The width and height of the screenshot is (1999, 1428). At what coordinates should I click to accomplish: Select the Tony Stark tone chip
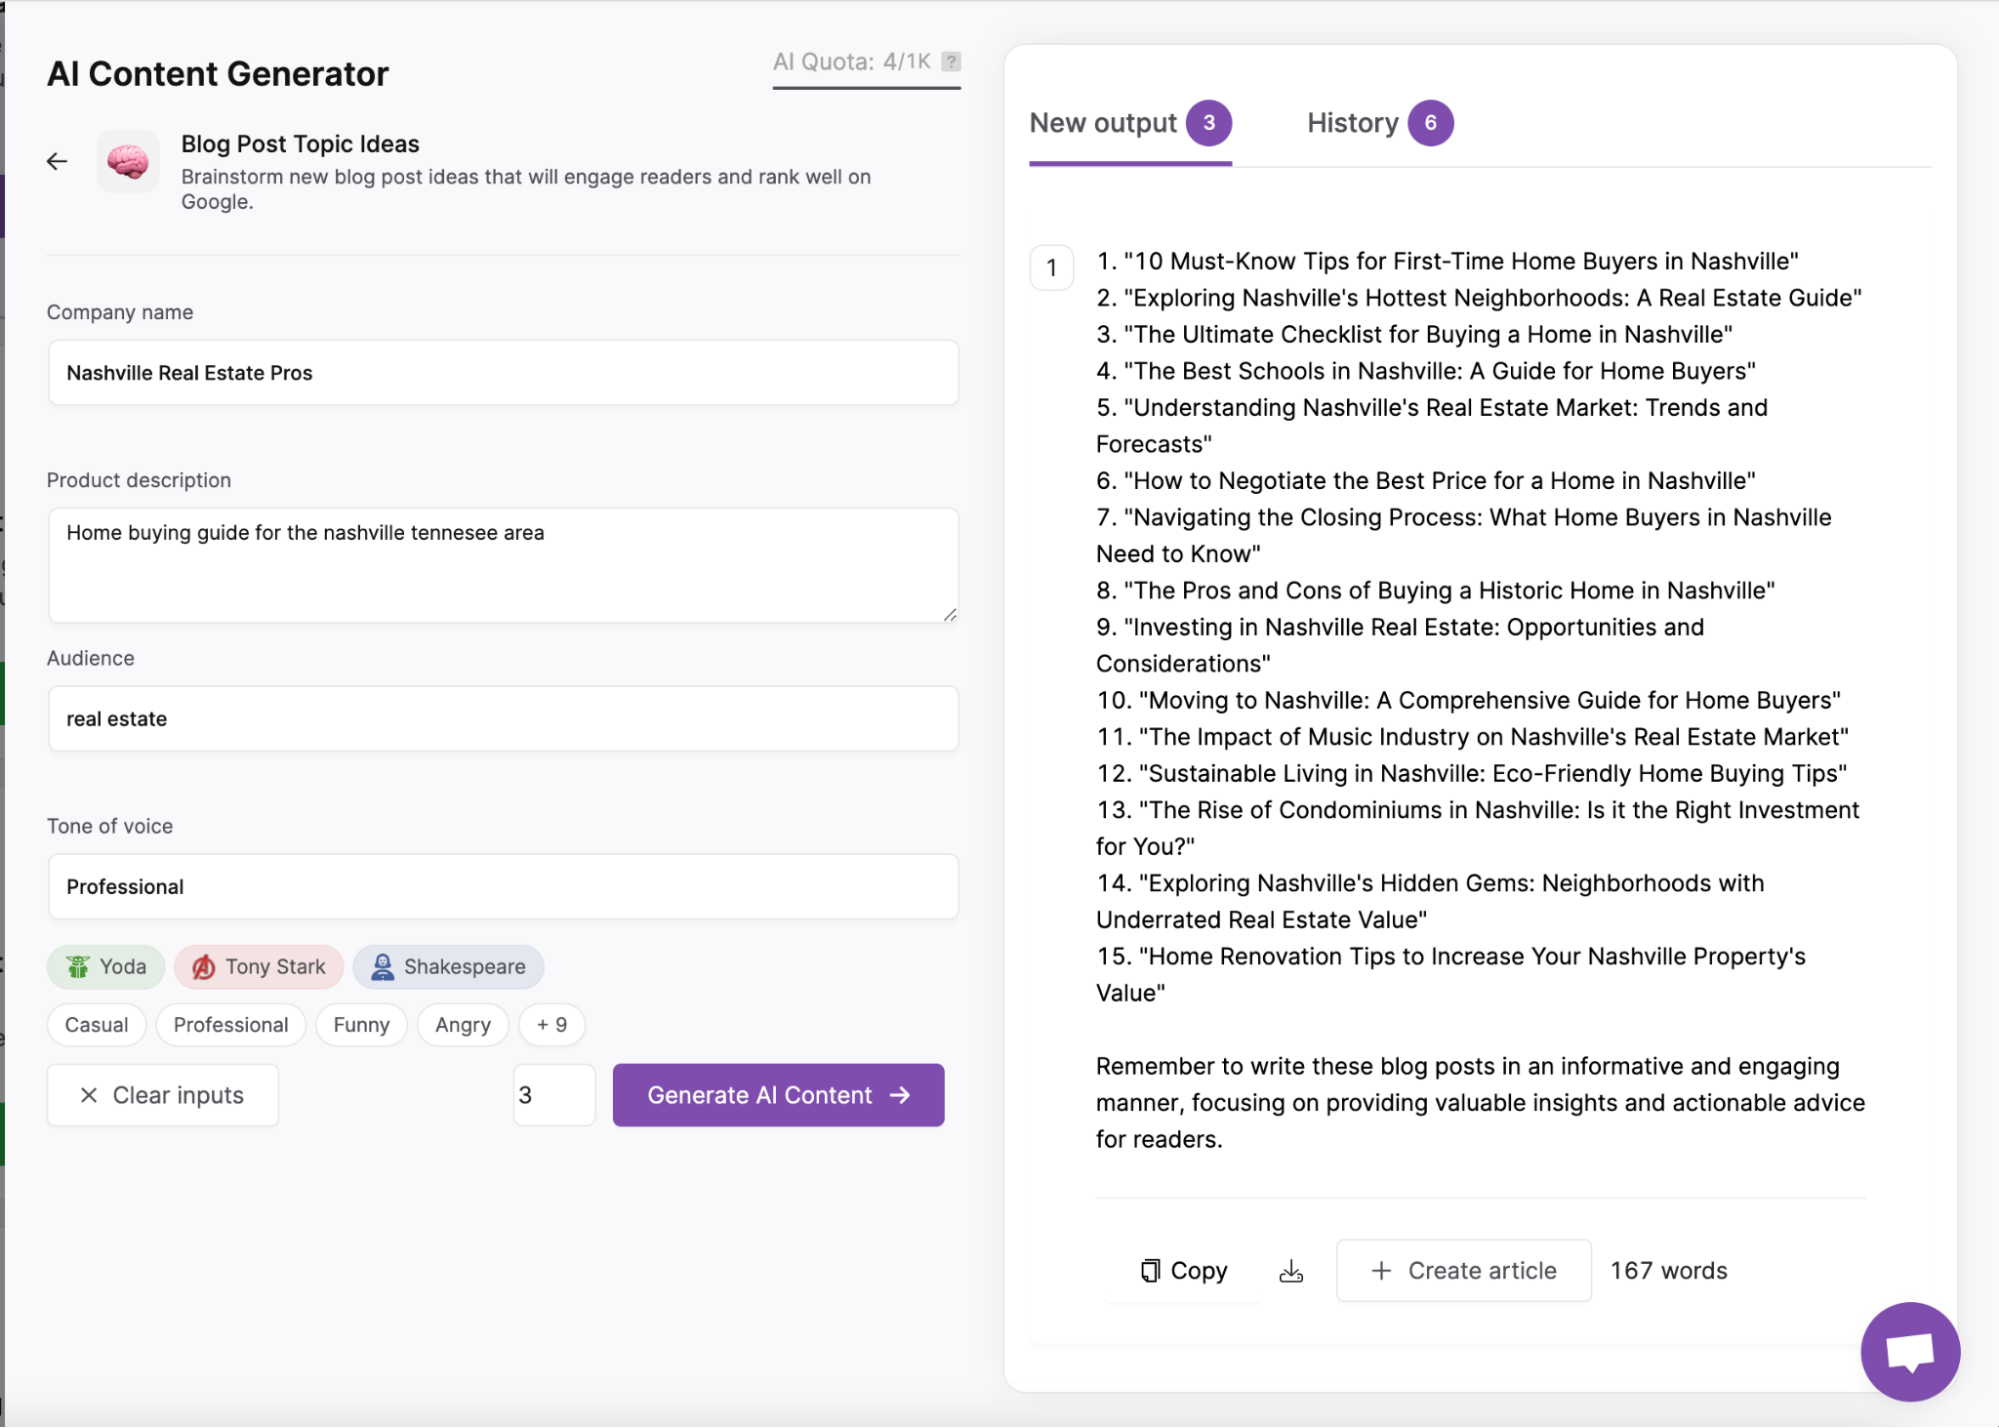(259, 967)
